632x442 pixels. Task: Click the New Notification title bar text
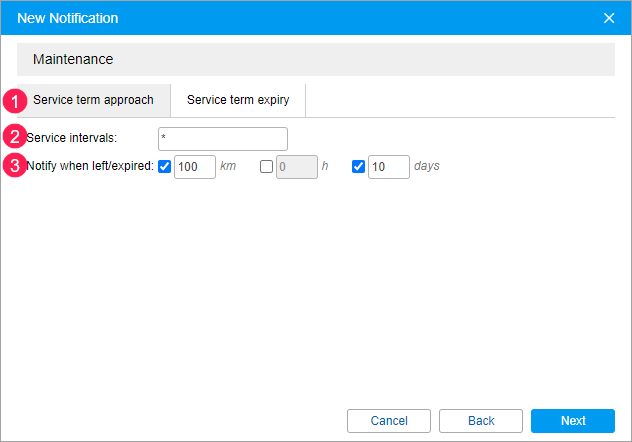coord(68,18)
